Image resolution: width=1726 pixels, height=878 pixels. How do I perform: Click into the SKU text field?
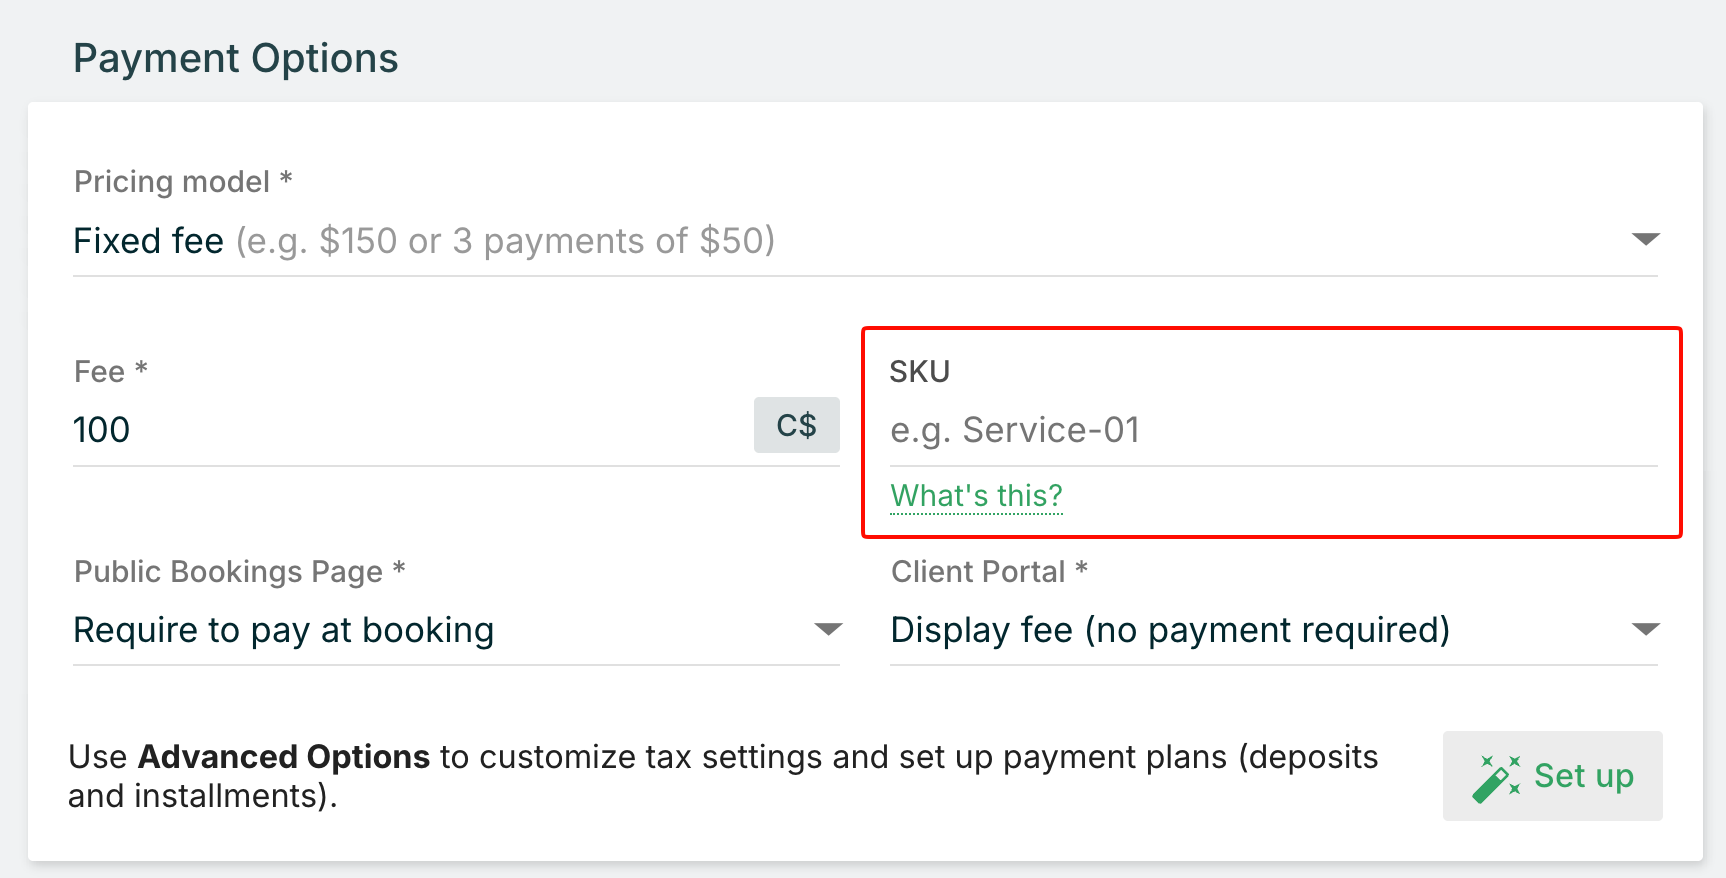(x=1273, y=430)
